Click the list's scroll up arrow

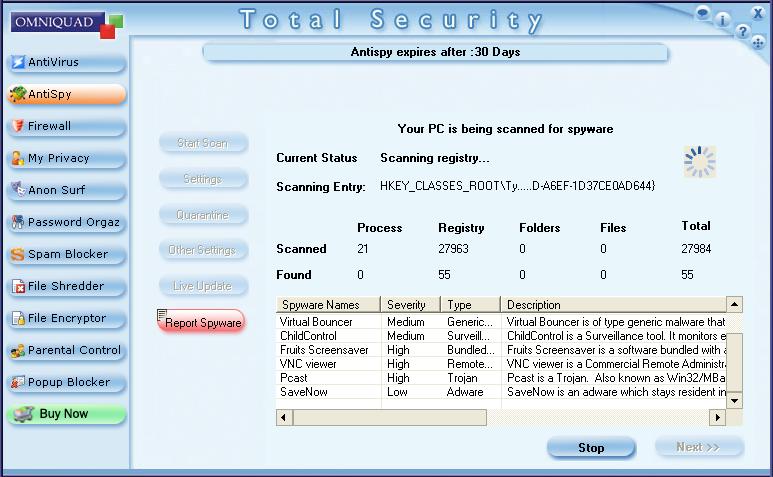click(x=735, y=305)
